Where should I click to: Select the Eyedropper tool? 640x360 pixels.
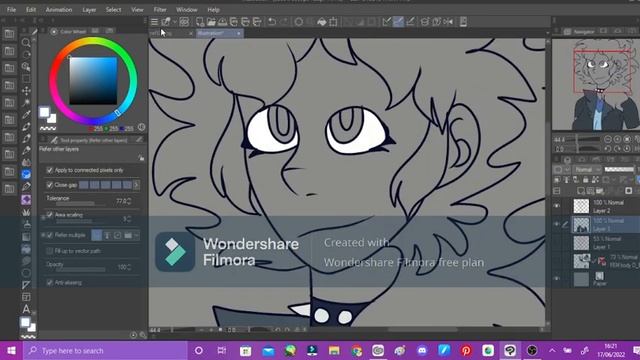click(x=26, y=115)
